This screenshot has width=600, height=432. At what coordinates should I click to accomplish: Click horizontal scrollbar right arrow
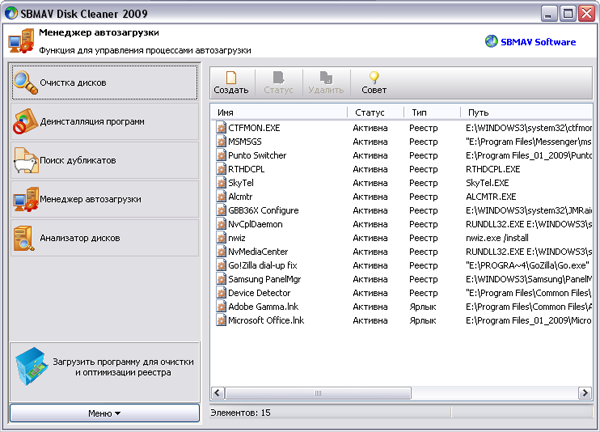[x=585, y=393]
